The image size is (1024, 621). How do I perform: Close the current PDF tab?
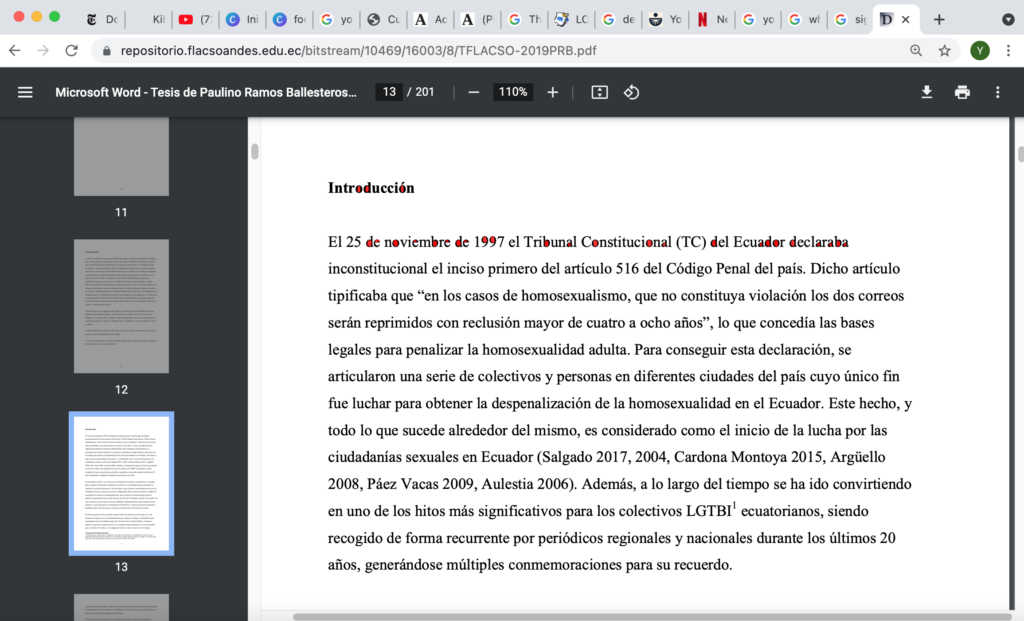[x=906, y=20]
